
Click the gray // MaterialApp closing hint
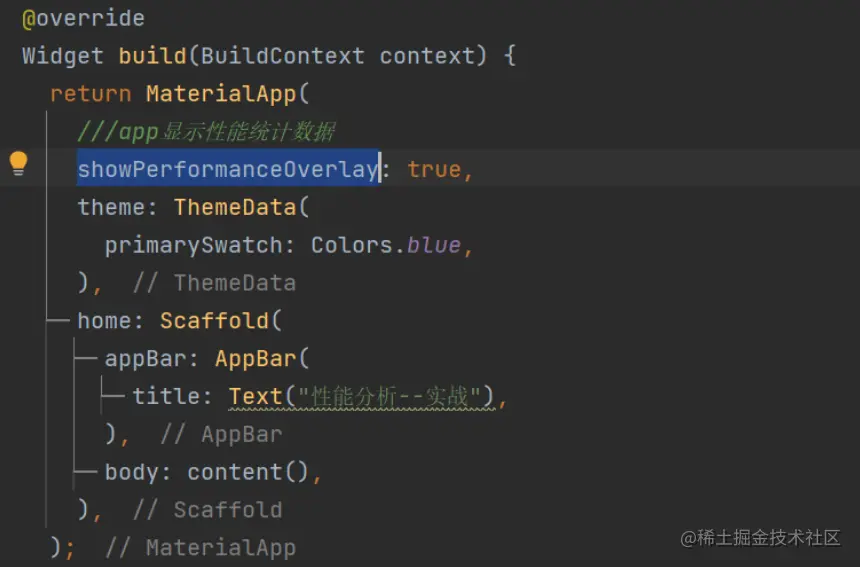click(x=200, y=548)
